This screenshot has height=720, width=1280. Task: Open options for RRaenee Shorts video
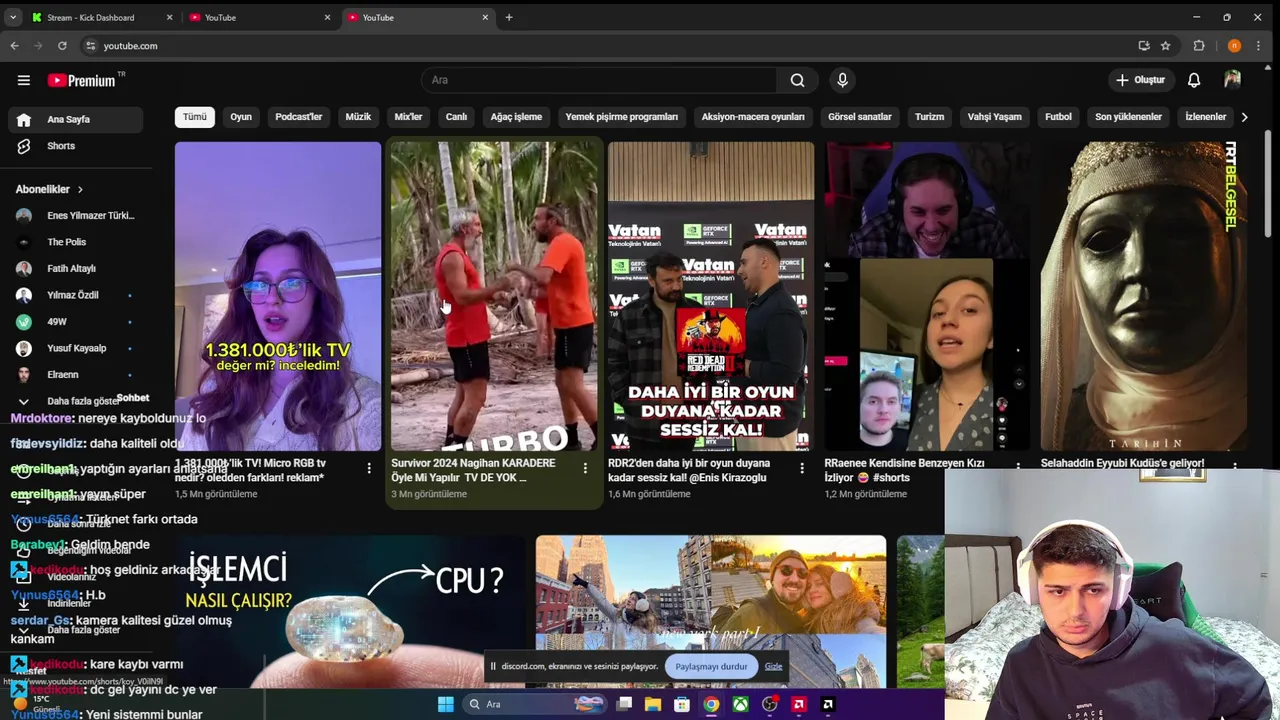(x=1018, y=467)
